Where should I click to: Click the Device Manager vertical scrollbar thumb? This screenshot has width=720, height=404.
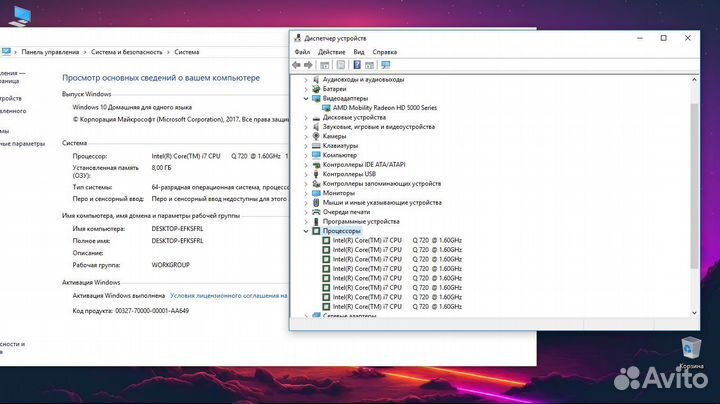[x=694, y=186]
